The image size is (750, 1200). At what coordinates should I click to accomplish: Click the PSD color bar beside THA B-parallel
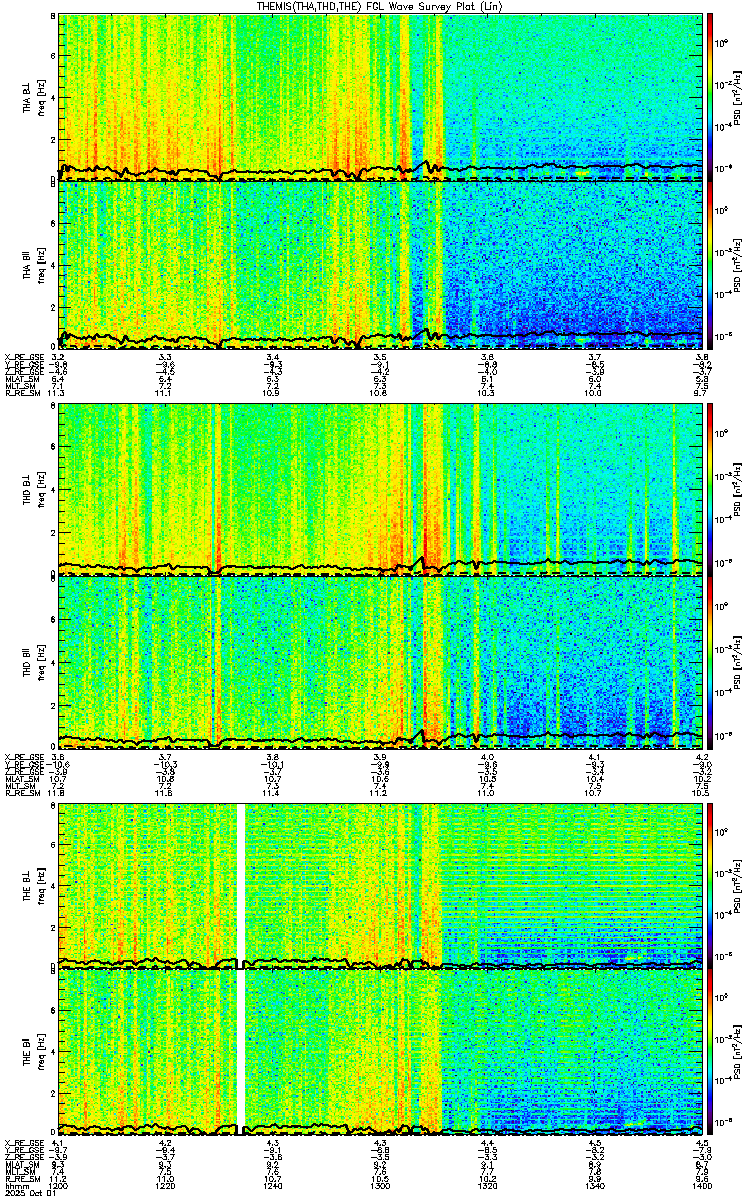point(711,265)
